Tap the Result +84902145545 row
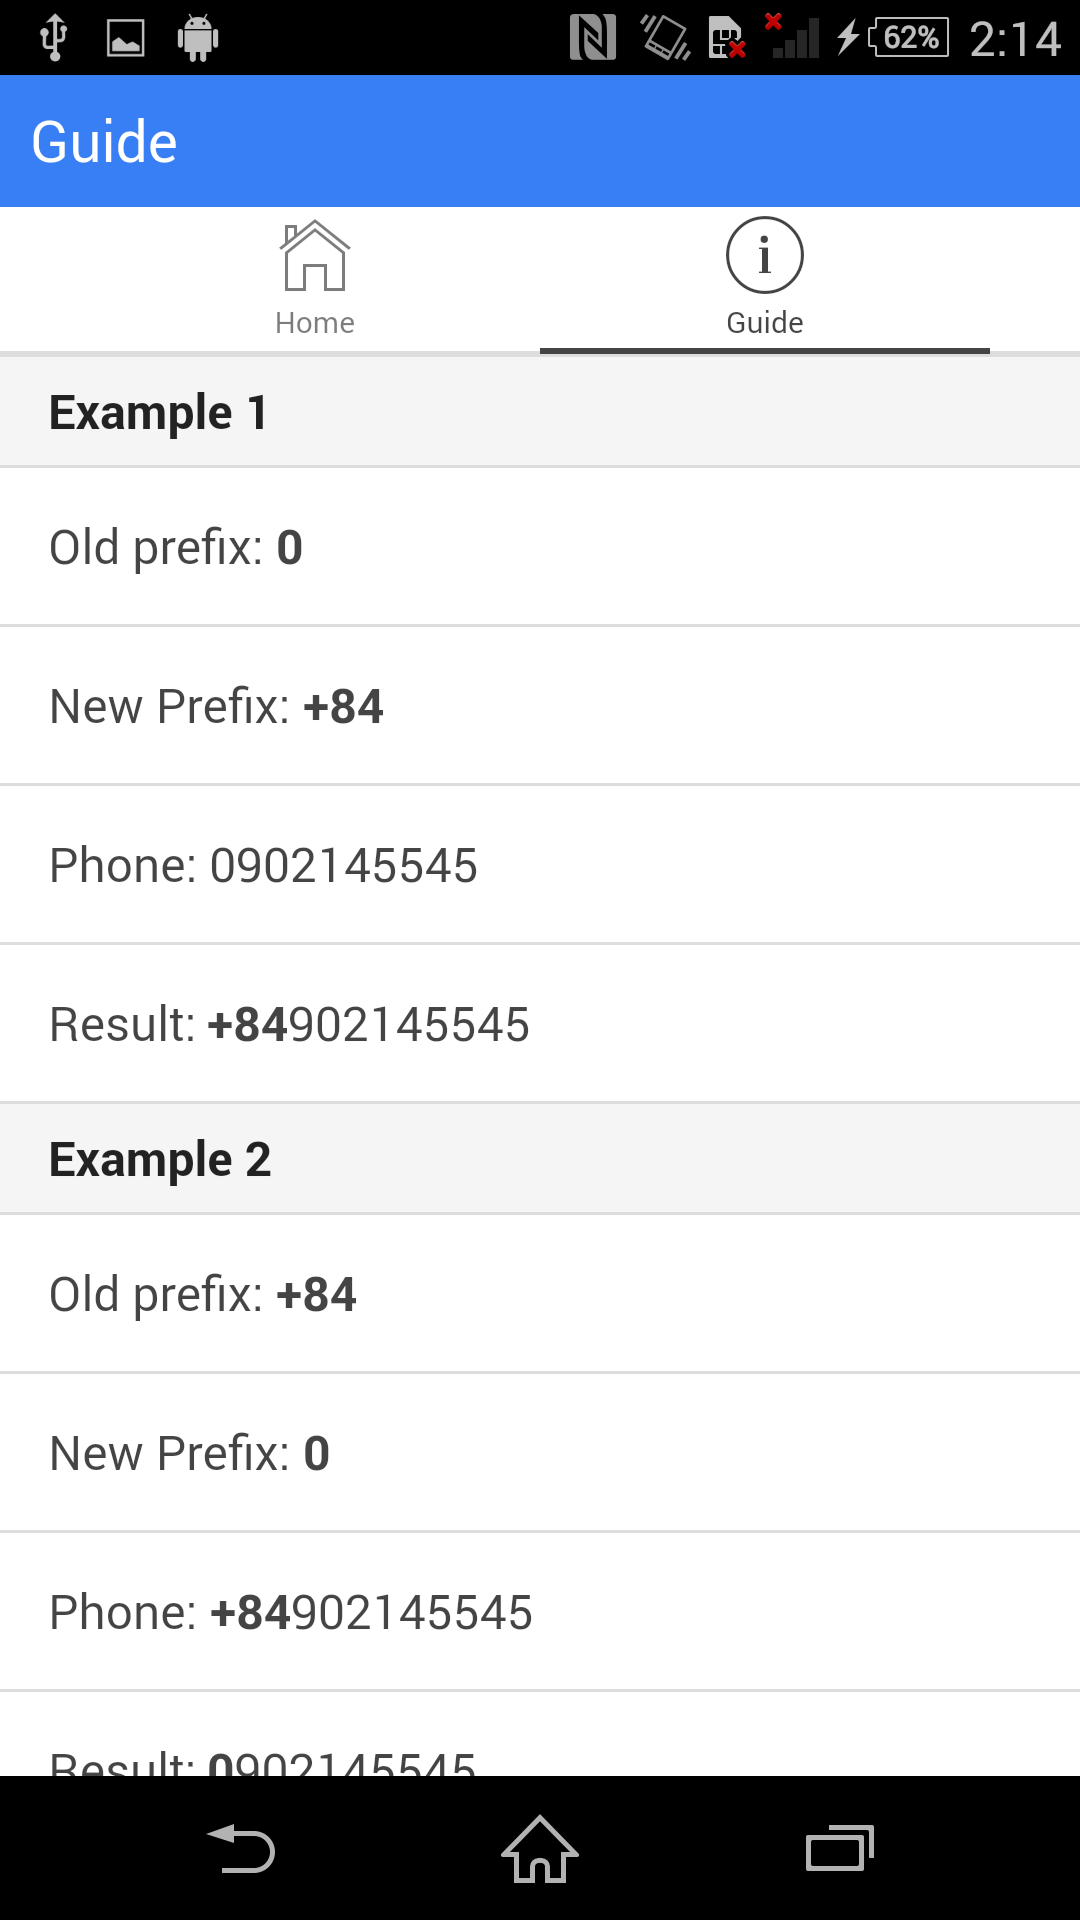This screenshot has width=1080, height=1920. click(540, 1023)
